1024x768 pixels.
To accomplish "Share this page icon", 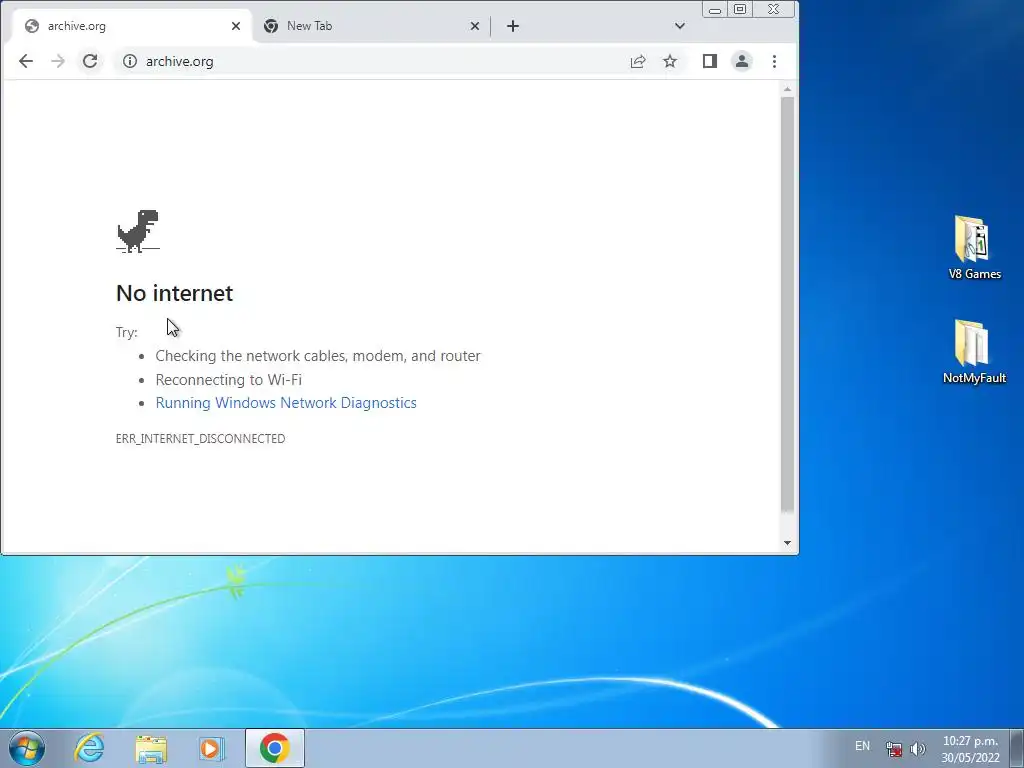I will pos(638,61).
